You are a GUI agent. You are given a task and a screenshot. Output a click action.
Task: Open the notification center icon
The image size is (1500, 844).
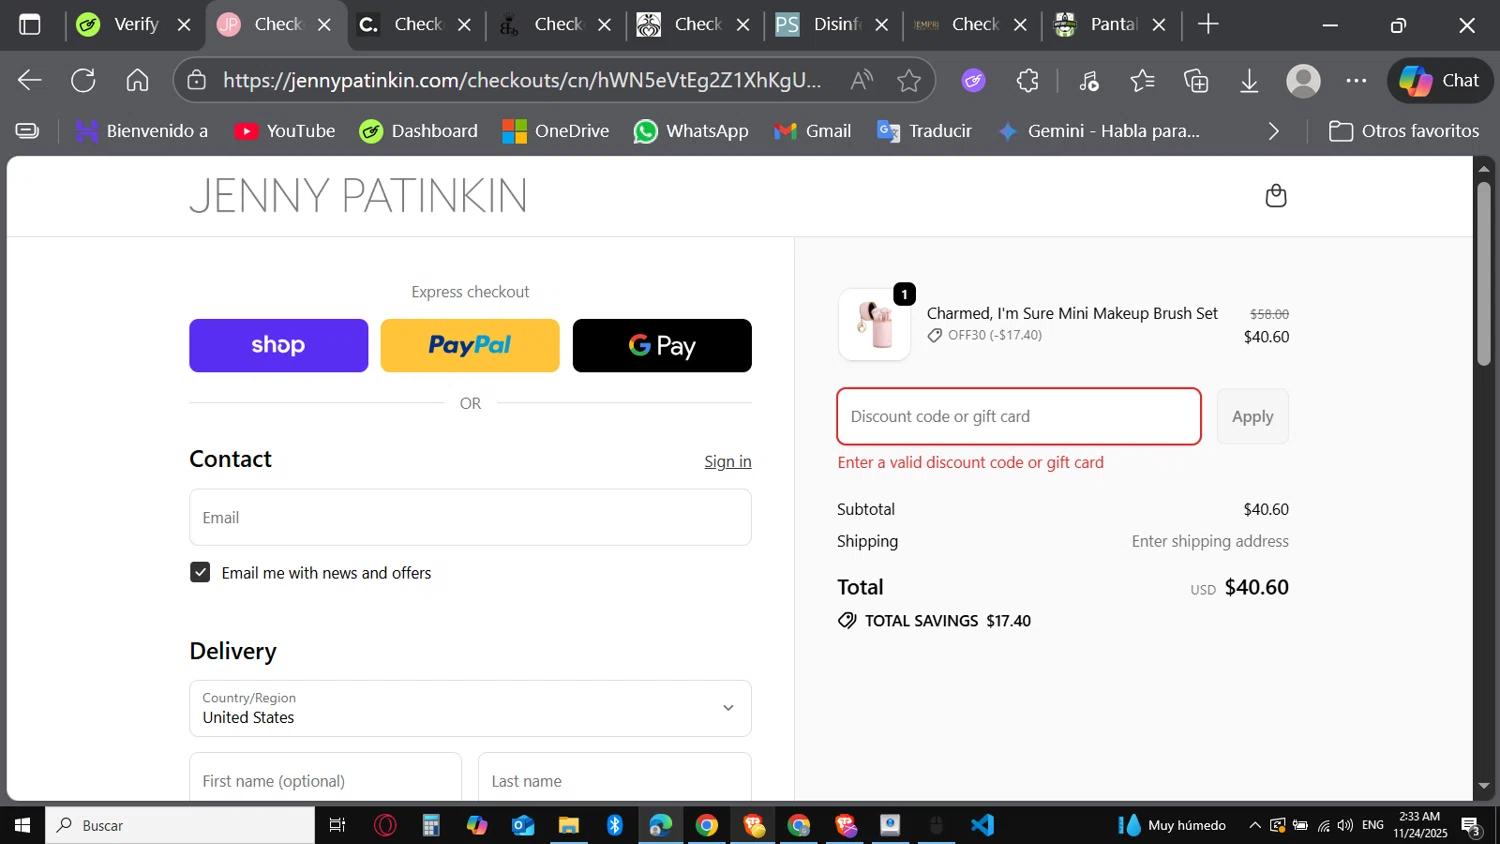tap(1471, 825)
